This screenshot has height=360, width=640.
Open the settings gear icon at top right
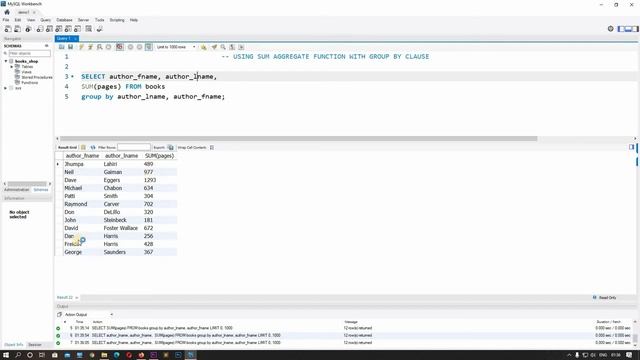(x=611, y=29)
